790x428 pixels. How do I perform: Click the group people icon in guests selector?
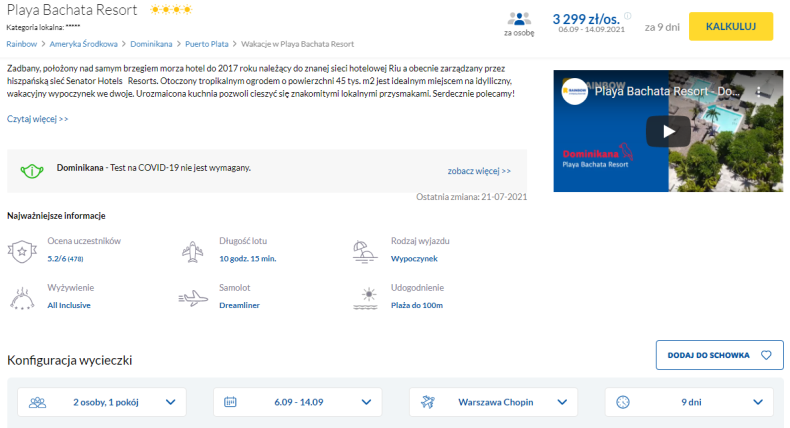37,402
